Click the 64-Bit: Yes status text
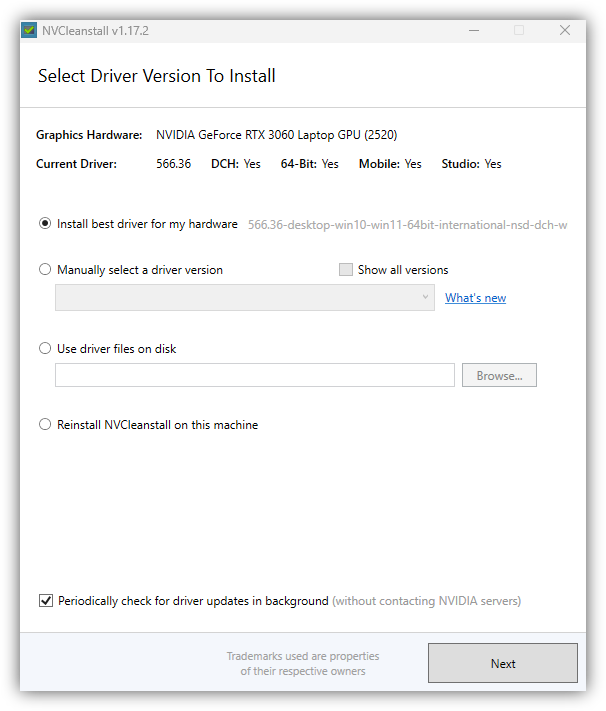The image size is (606, 711). pos(310,164)
